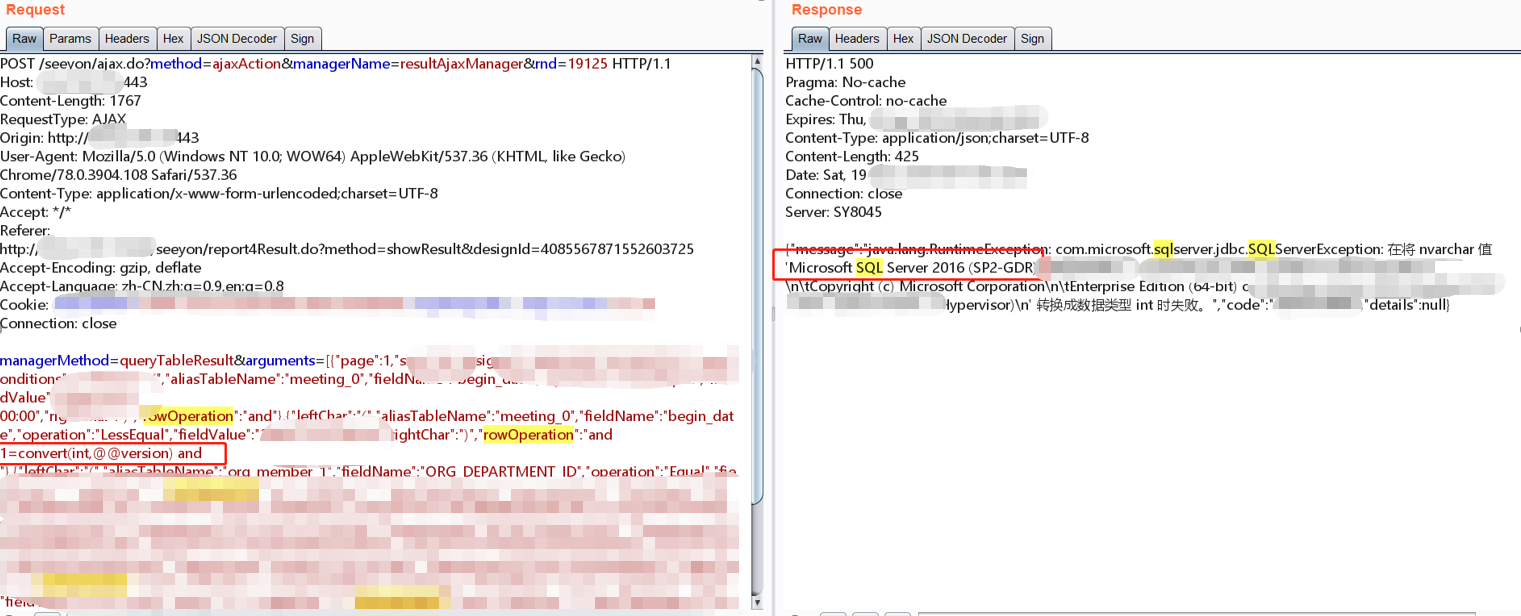
Task: Click the 'RequestType: AJAX' header
Action: coord(63,119)
